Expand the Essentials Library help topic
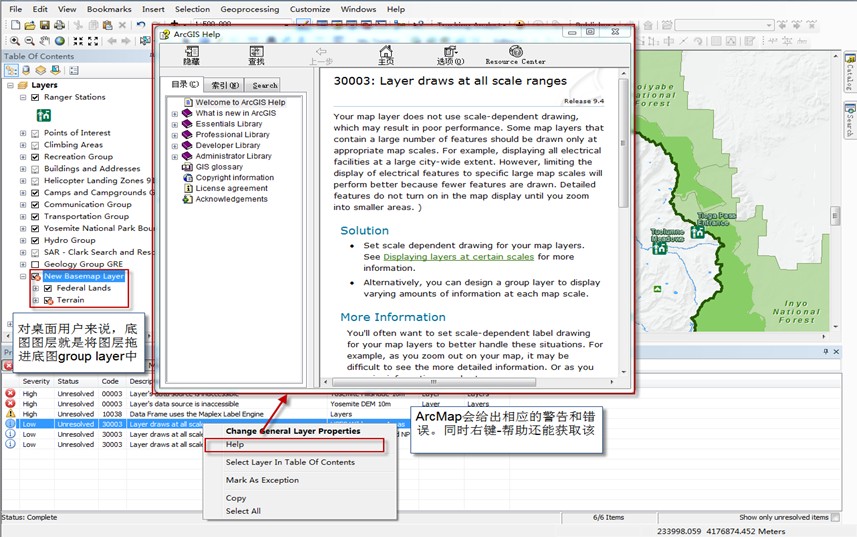Image resolution: width=857 pixels, height=538 pixels. coord(175,124)
